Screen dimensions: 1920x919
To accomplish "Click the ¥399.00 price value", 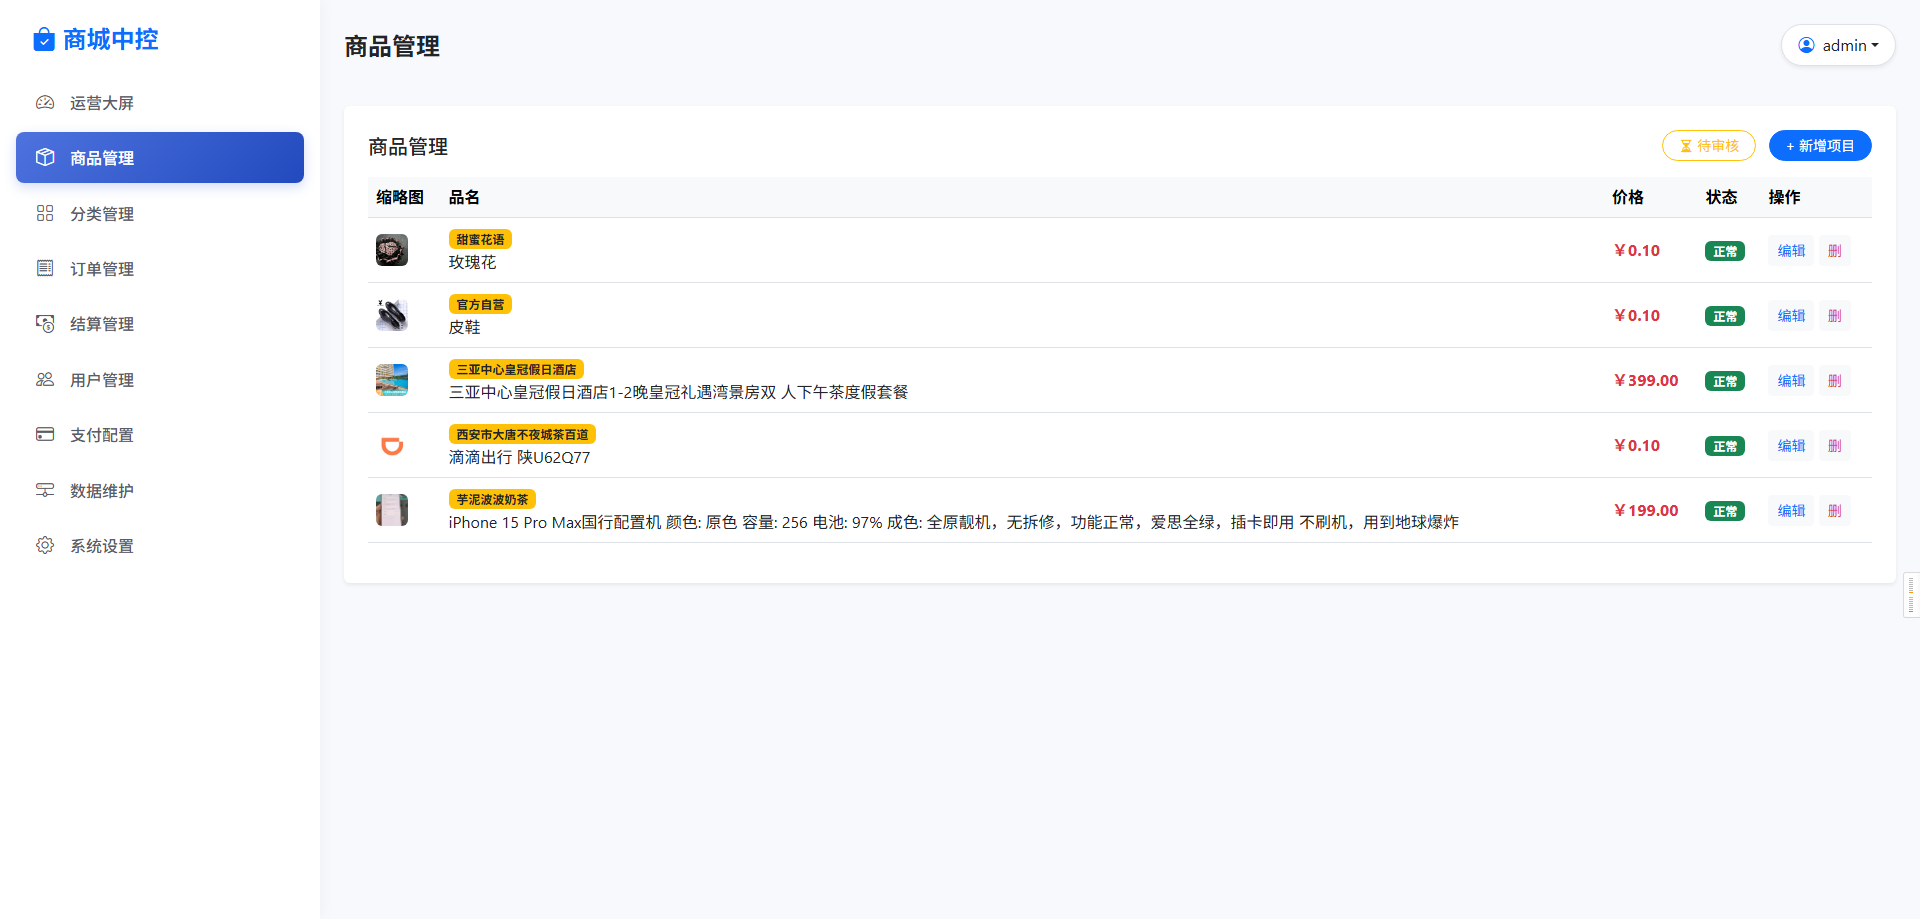I will 1646,380.
